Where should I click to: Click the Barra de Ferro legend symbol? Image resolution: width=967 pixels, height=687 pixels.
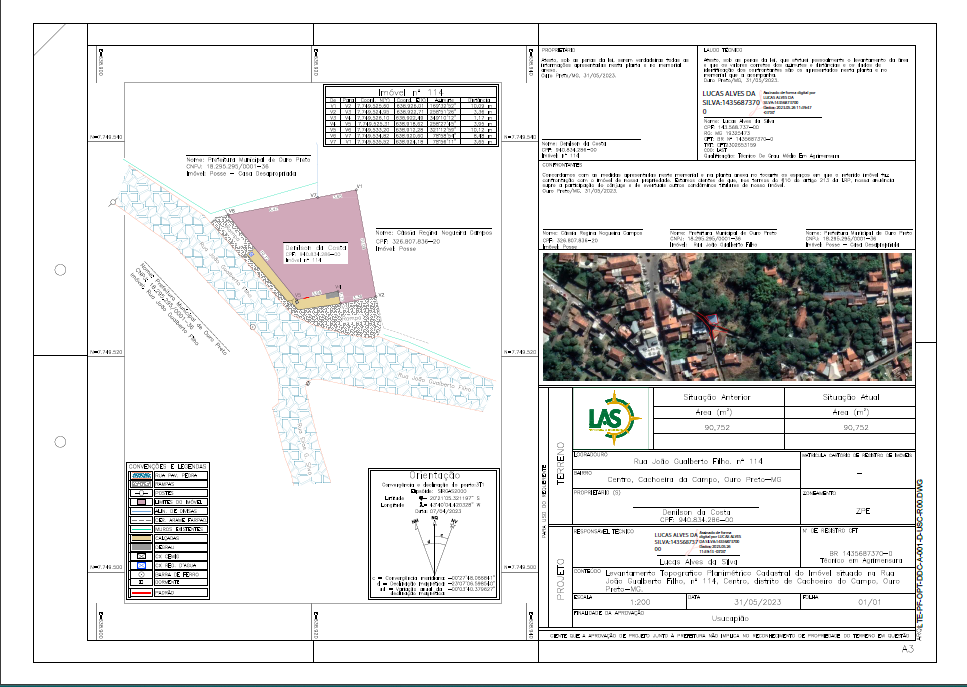click(141, 574)
